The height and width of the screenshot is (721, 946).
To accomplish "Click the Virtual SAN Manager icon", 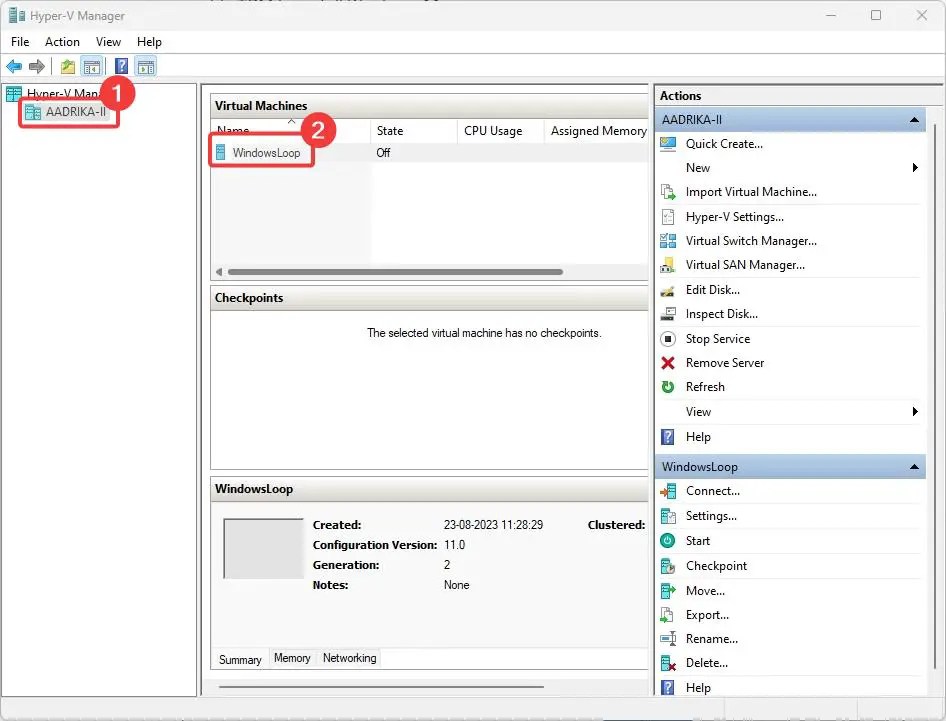I will point(668,265).
